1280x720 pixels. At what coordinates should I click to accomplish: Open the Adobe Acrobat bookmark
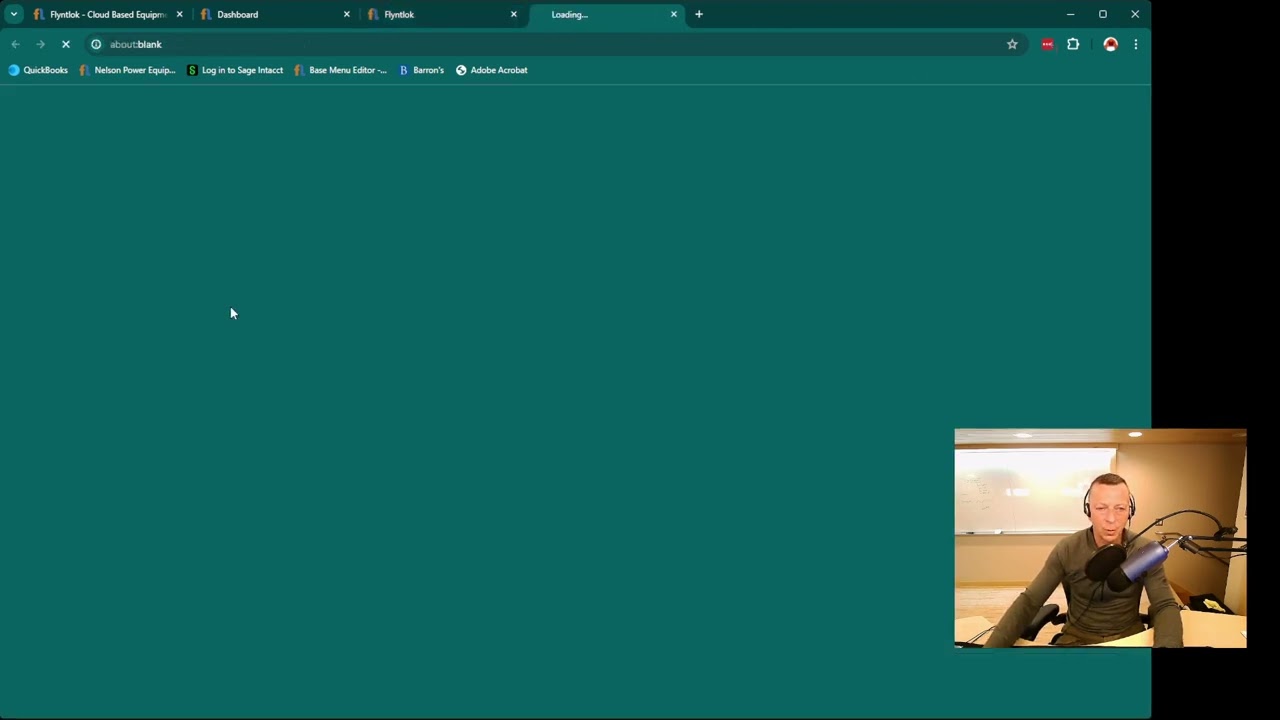coord(491,70)
